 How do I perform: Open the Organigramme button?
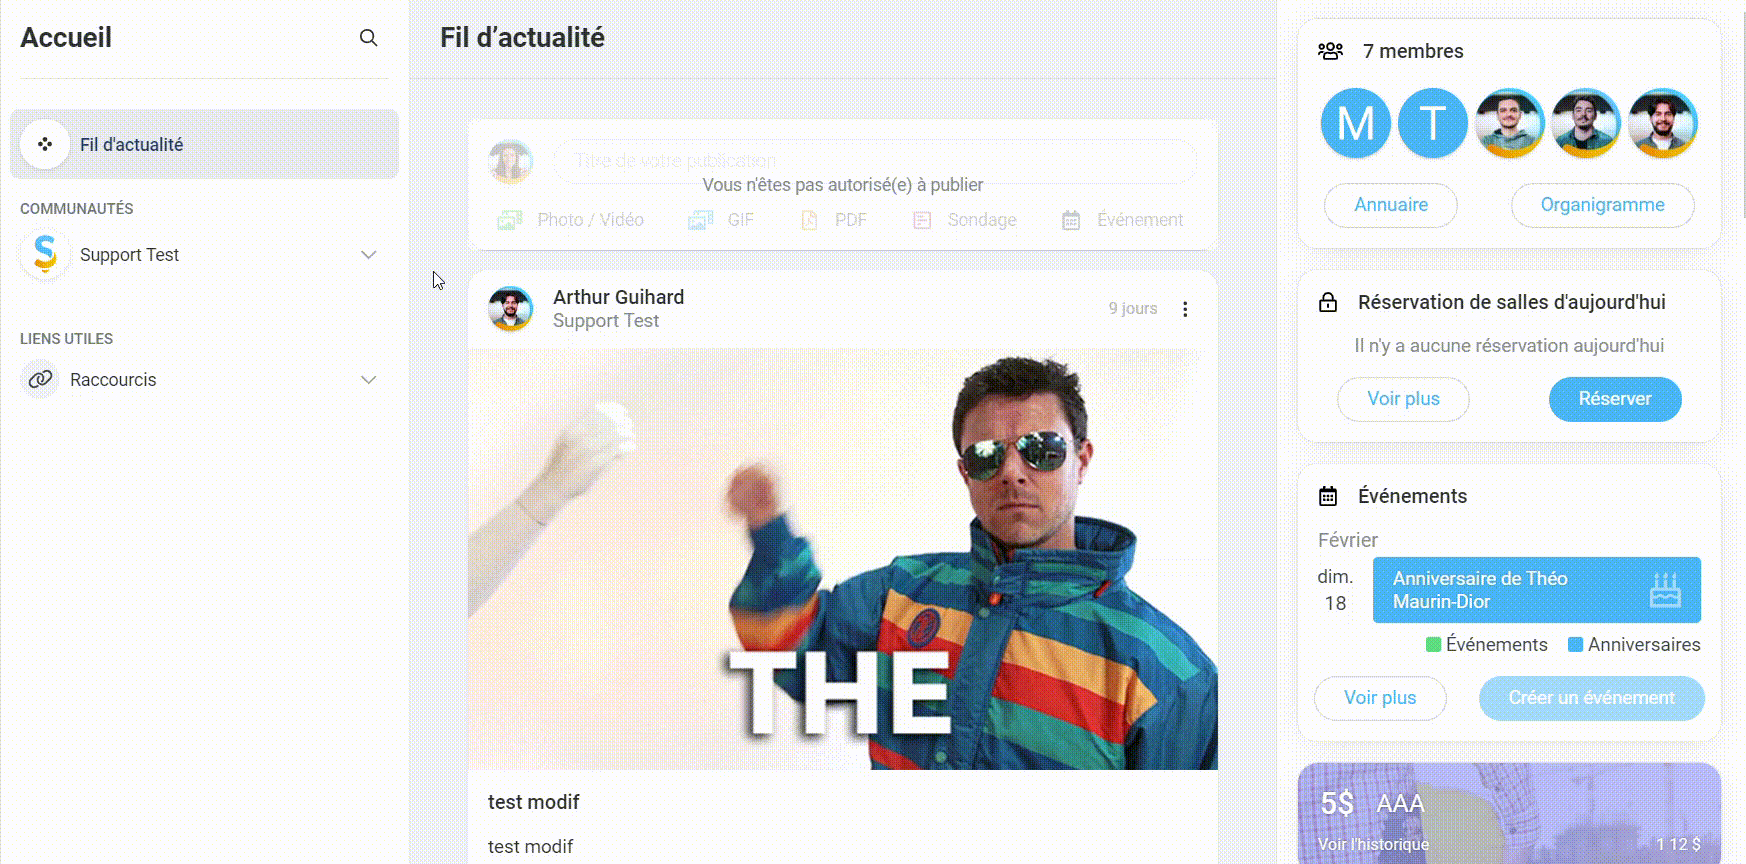(1602, 205)
